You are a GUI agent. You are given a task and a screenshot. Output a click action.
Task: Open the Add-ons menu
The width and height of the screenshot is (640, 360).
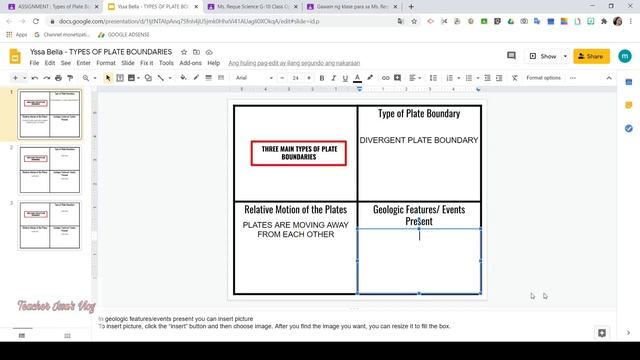click(191, 63)
